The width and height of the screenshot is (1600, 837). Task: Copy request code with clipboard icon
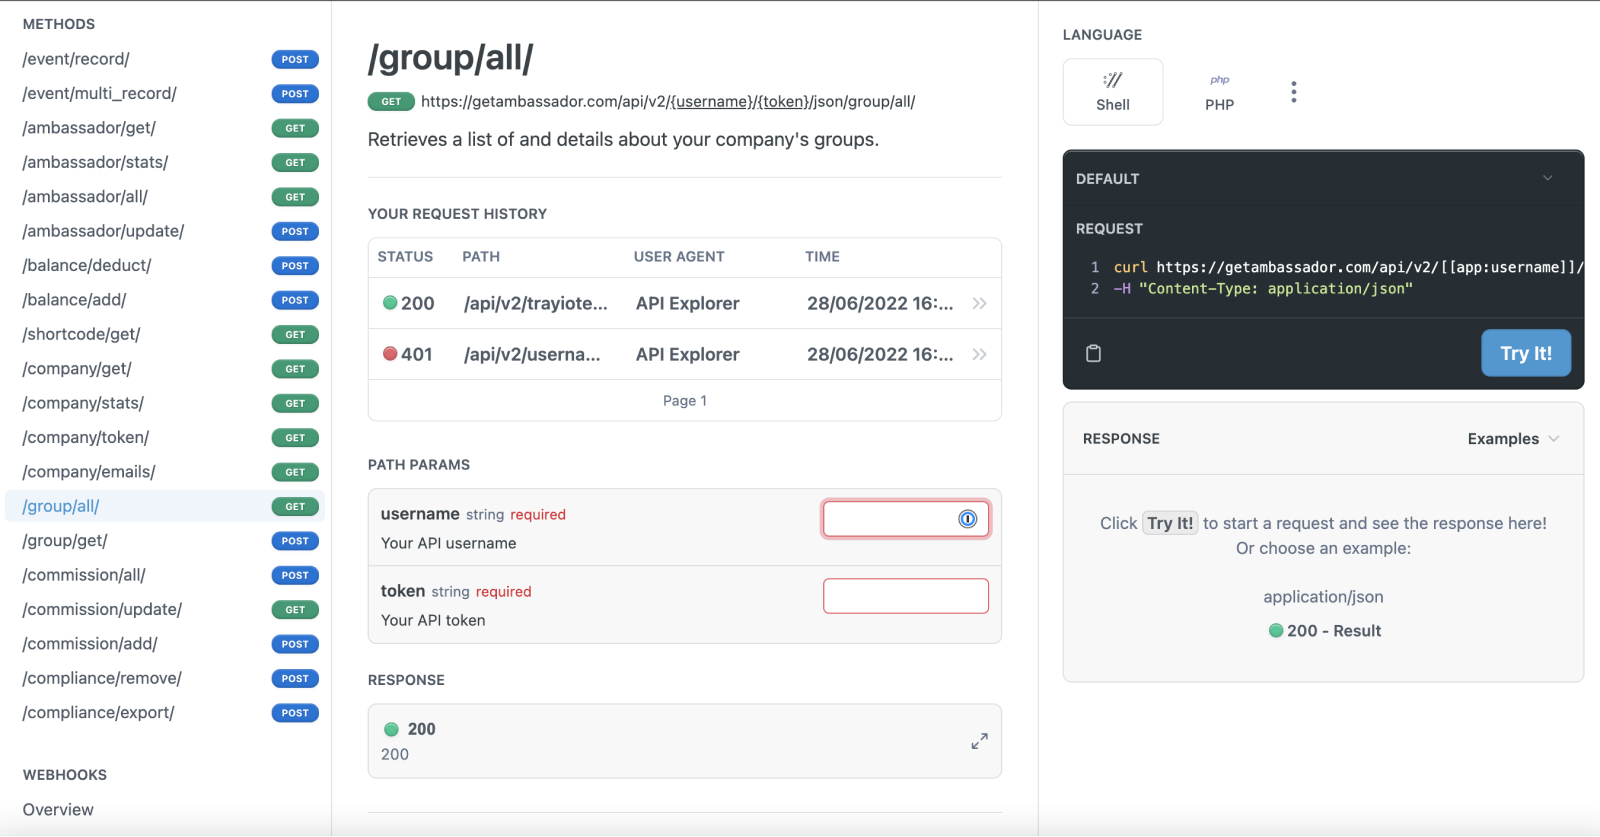1093,353
